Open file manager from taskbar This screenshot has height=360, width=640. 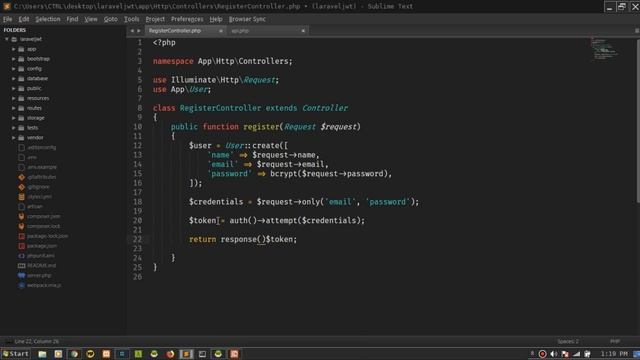[42, 354]
